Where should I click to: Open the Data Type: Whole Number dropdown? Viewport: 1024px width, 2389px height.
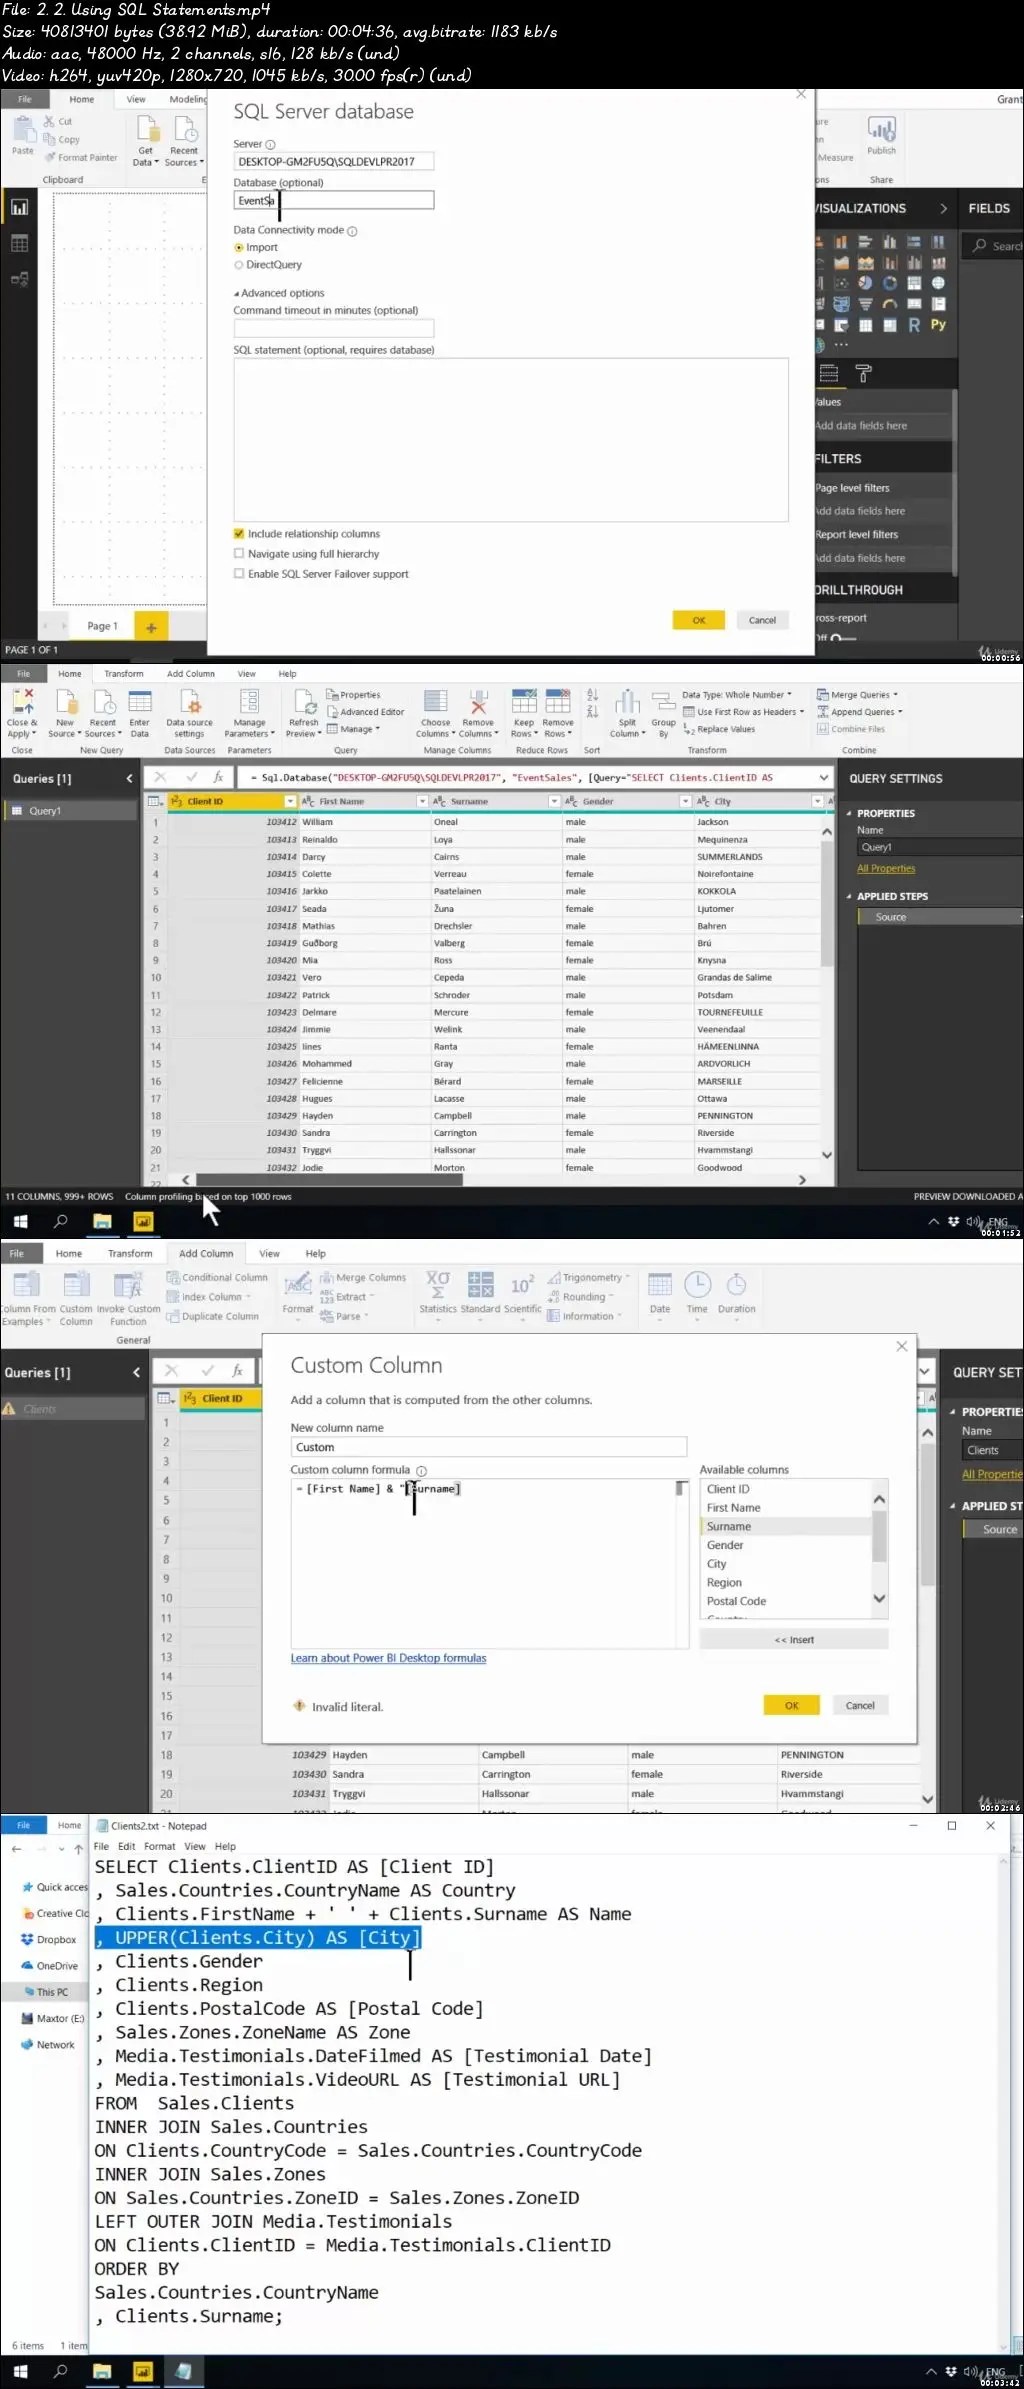(x=737, y=694)
